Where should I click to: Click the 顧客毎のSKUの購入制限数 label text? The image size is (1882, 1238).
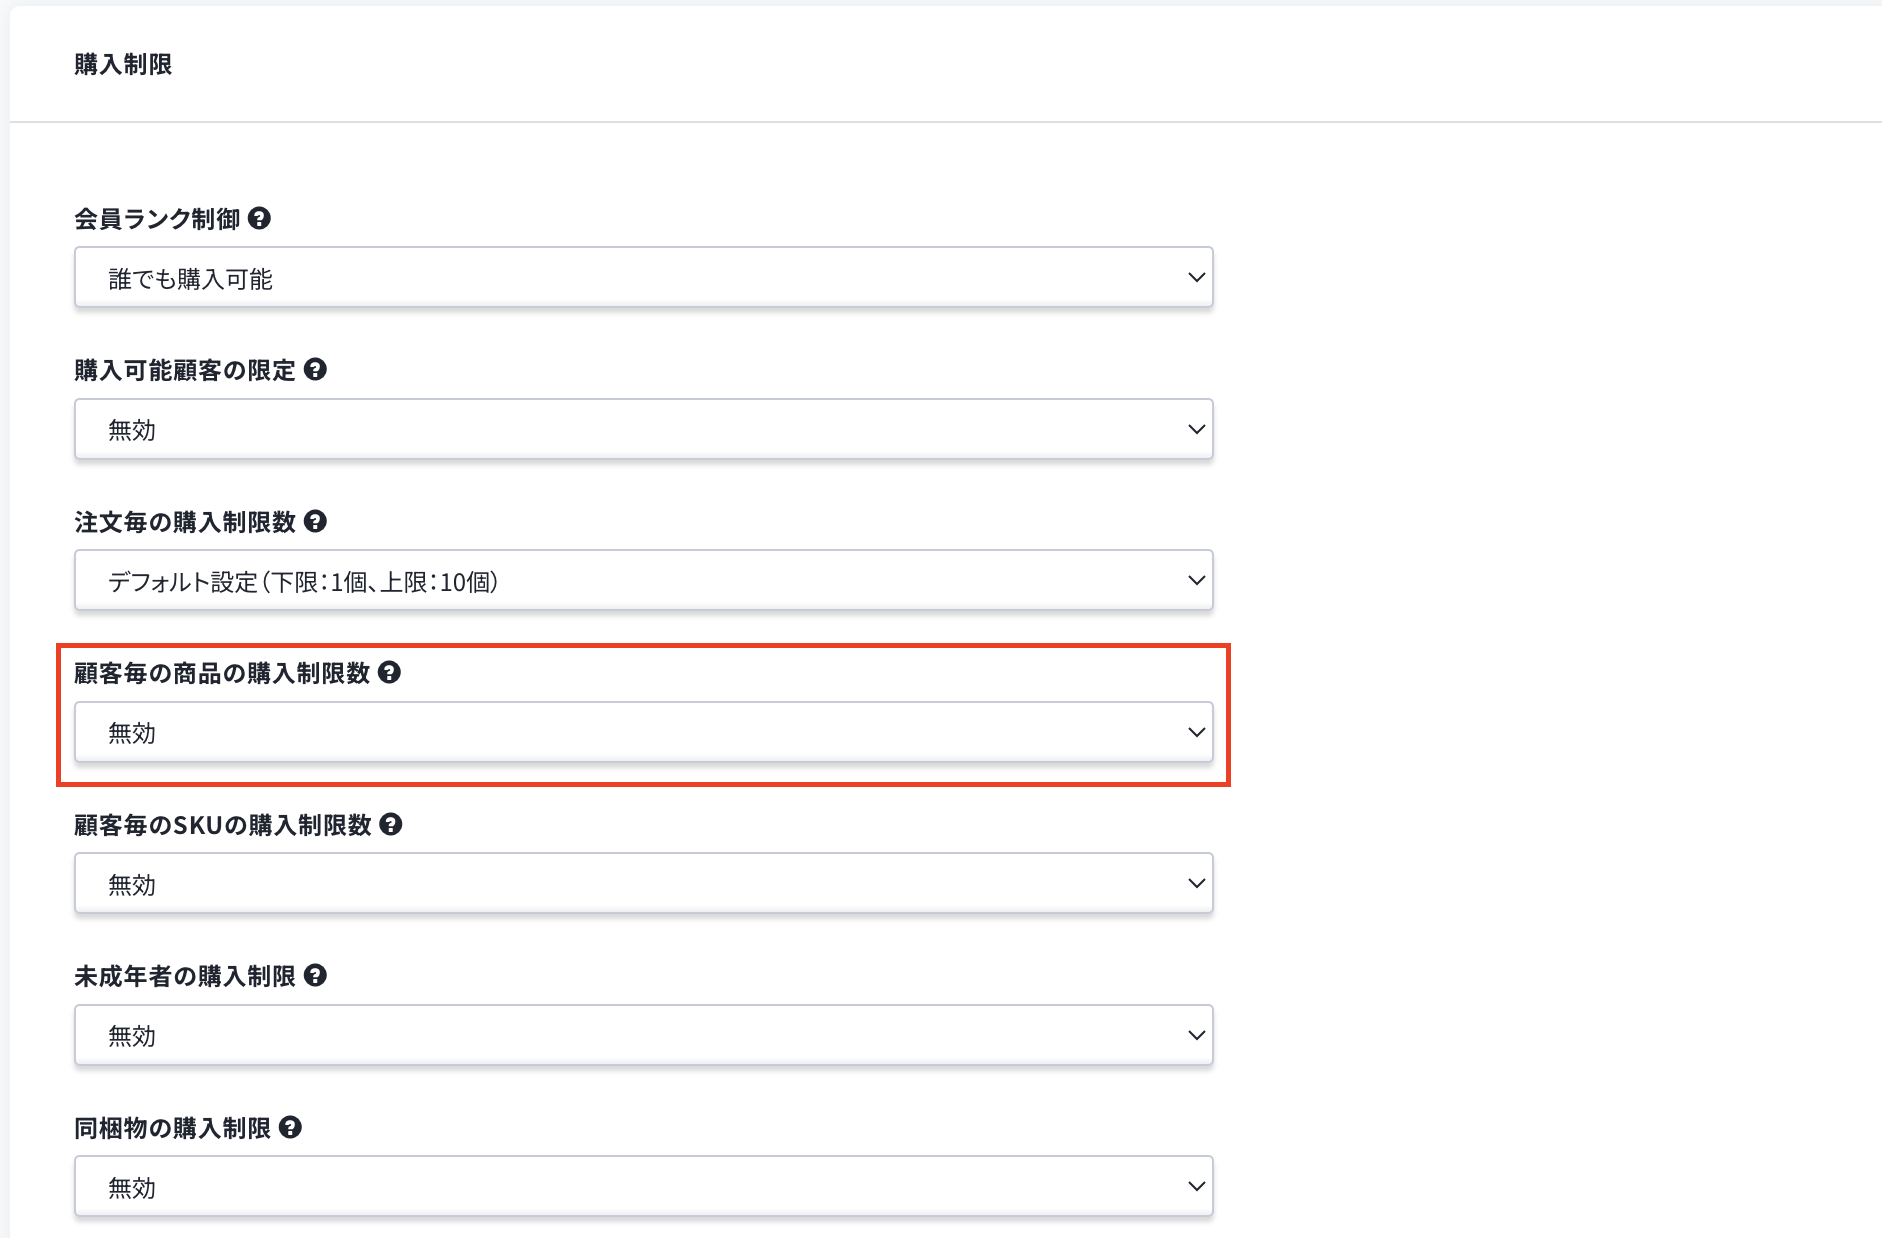click(x=222, y=825)
